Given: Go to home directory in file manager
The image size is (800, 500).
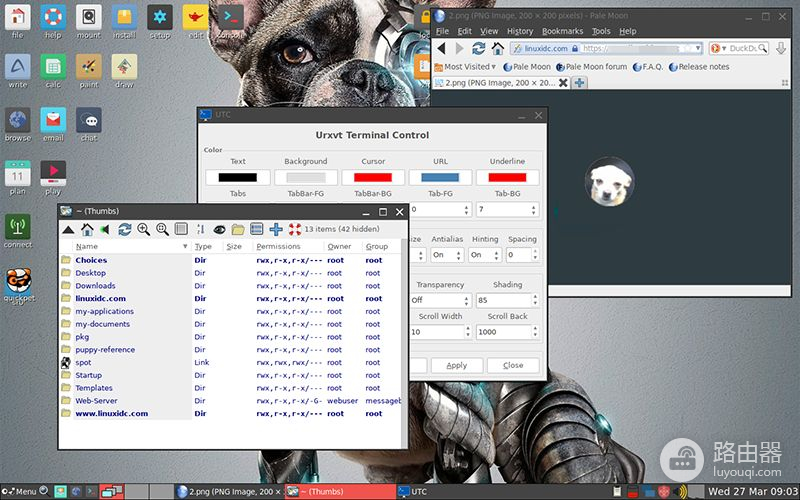Looking at the screenshot, I should click(87, 229).
